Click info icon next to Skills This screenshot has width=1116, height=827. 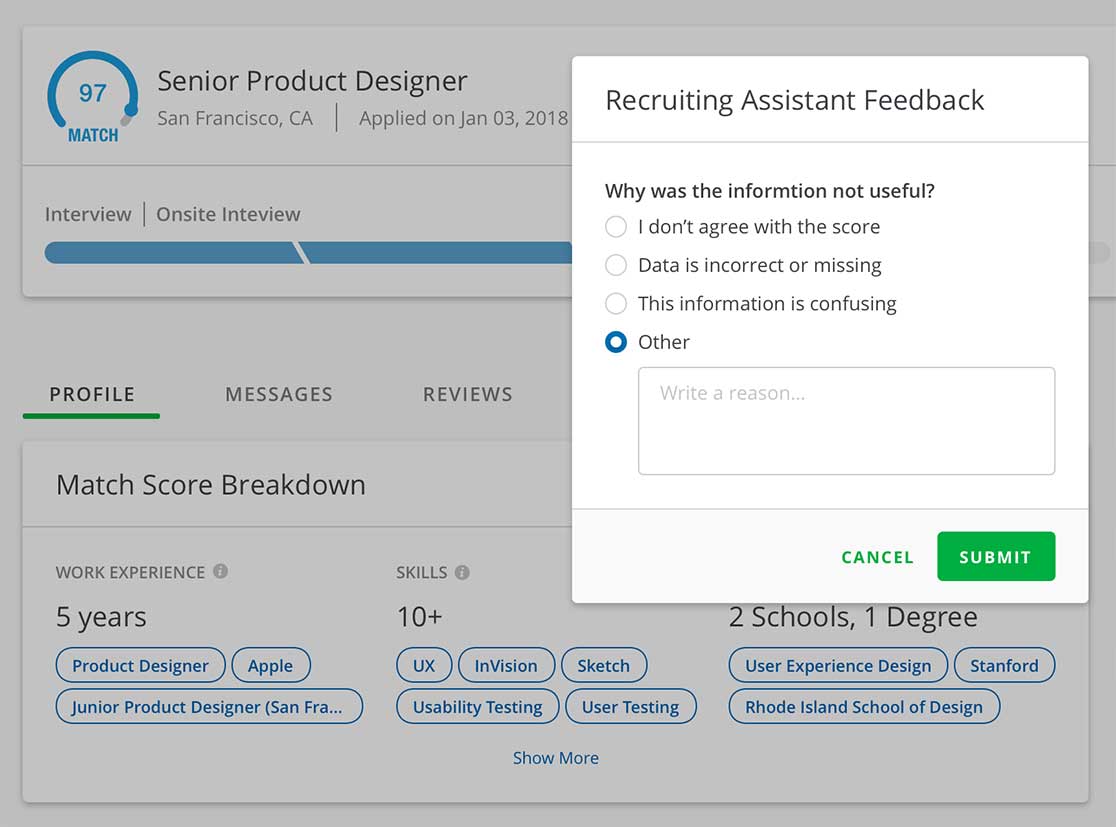click(462, 572)
